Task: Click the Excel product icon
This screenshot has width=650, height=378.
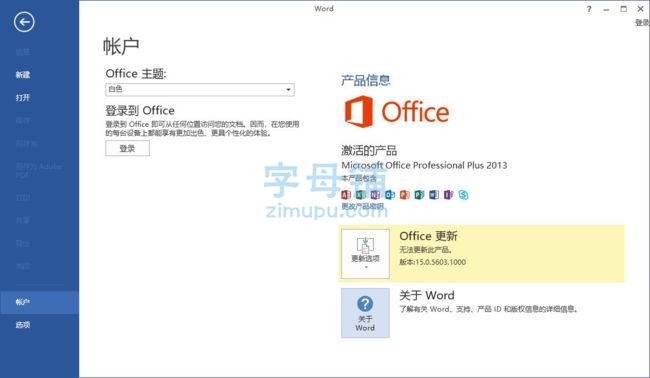Action: click(x=361, y=194)
